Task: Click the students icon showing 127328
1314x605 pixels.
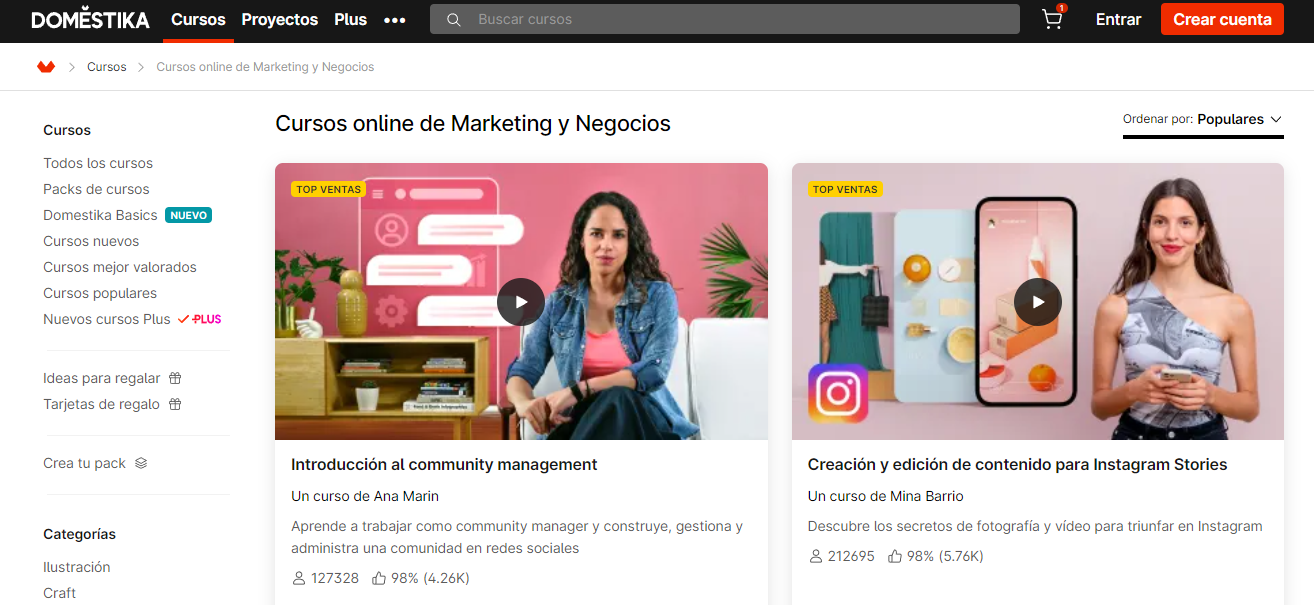Action: (x=298, y=578)
